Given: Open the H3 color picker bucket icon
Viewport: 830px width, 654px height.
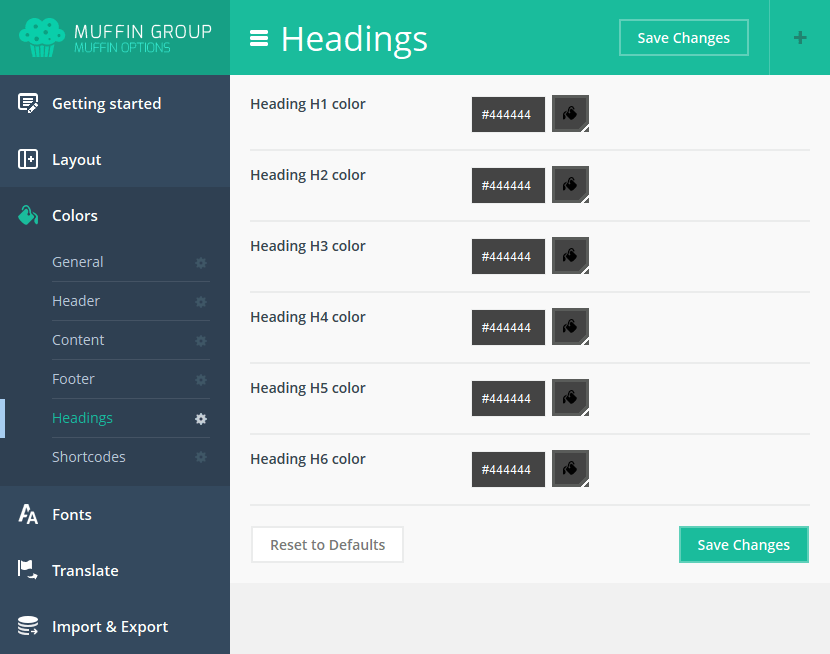Looking at the screenshot, I should (x=570, y=256).
